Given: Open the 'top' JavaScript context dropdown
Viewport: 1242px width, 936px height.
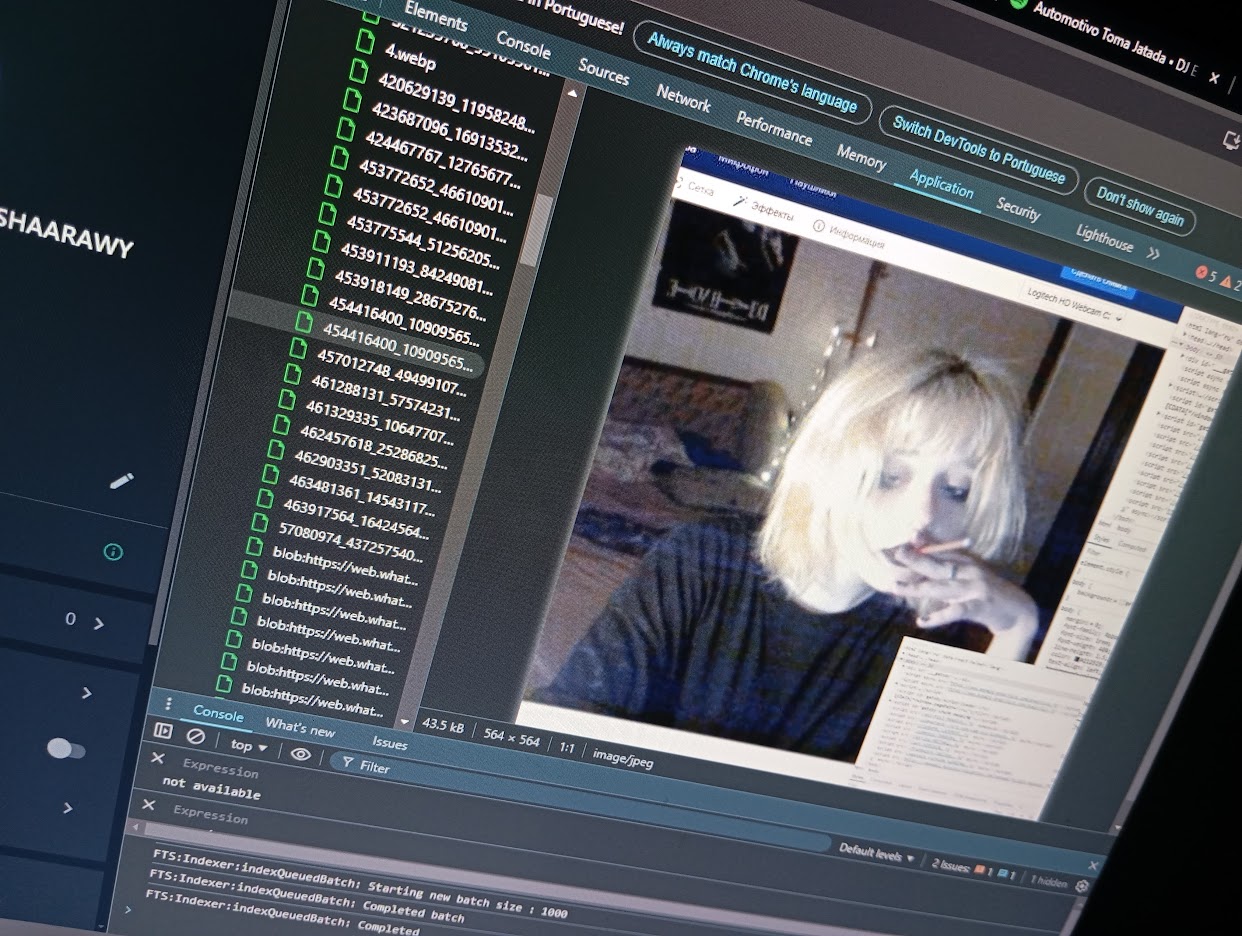Looking at the screenshot, I should tap(249, 746).
